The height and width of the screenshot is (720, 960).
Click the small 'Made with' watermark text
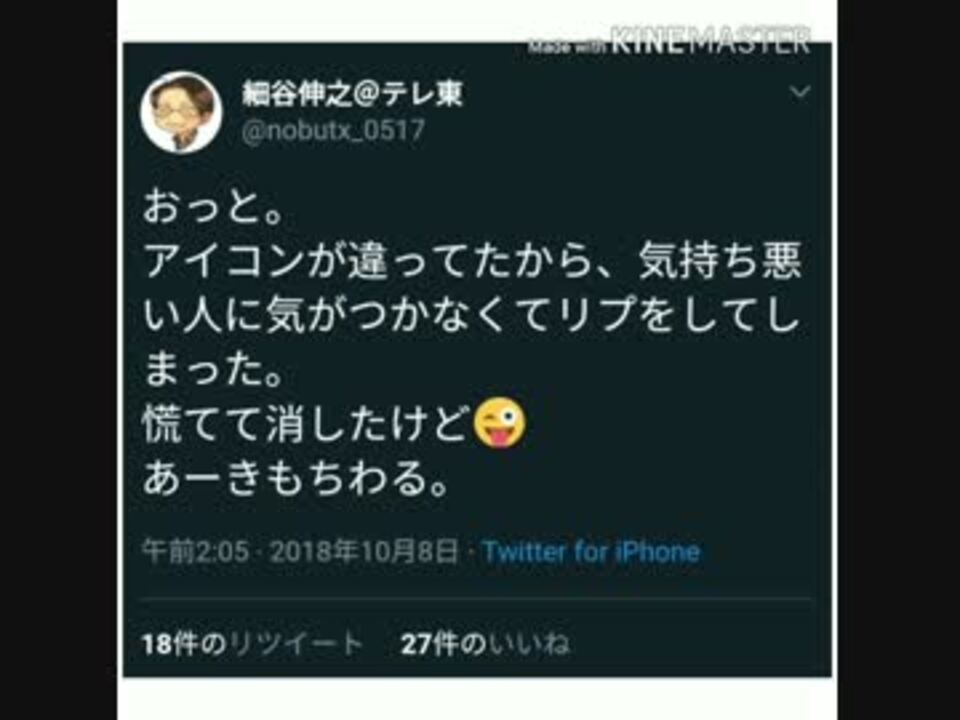click(567, 45)
